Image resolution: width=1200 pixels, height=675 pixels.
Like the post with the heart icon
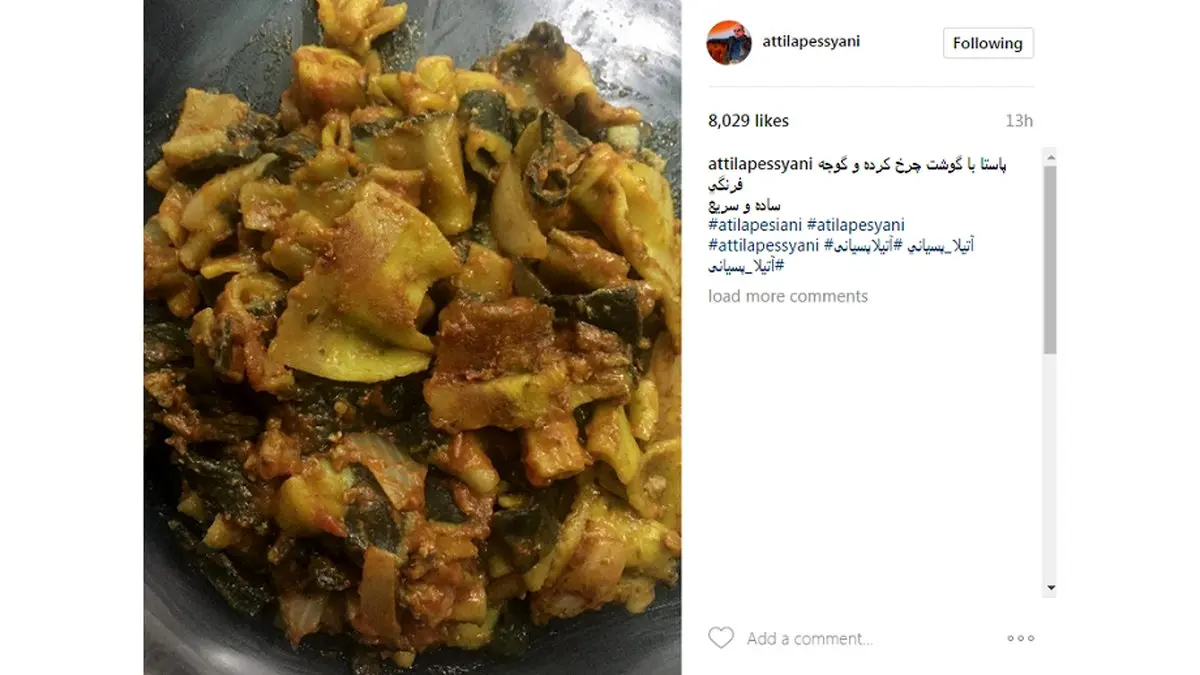(720, 638)
